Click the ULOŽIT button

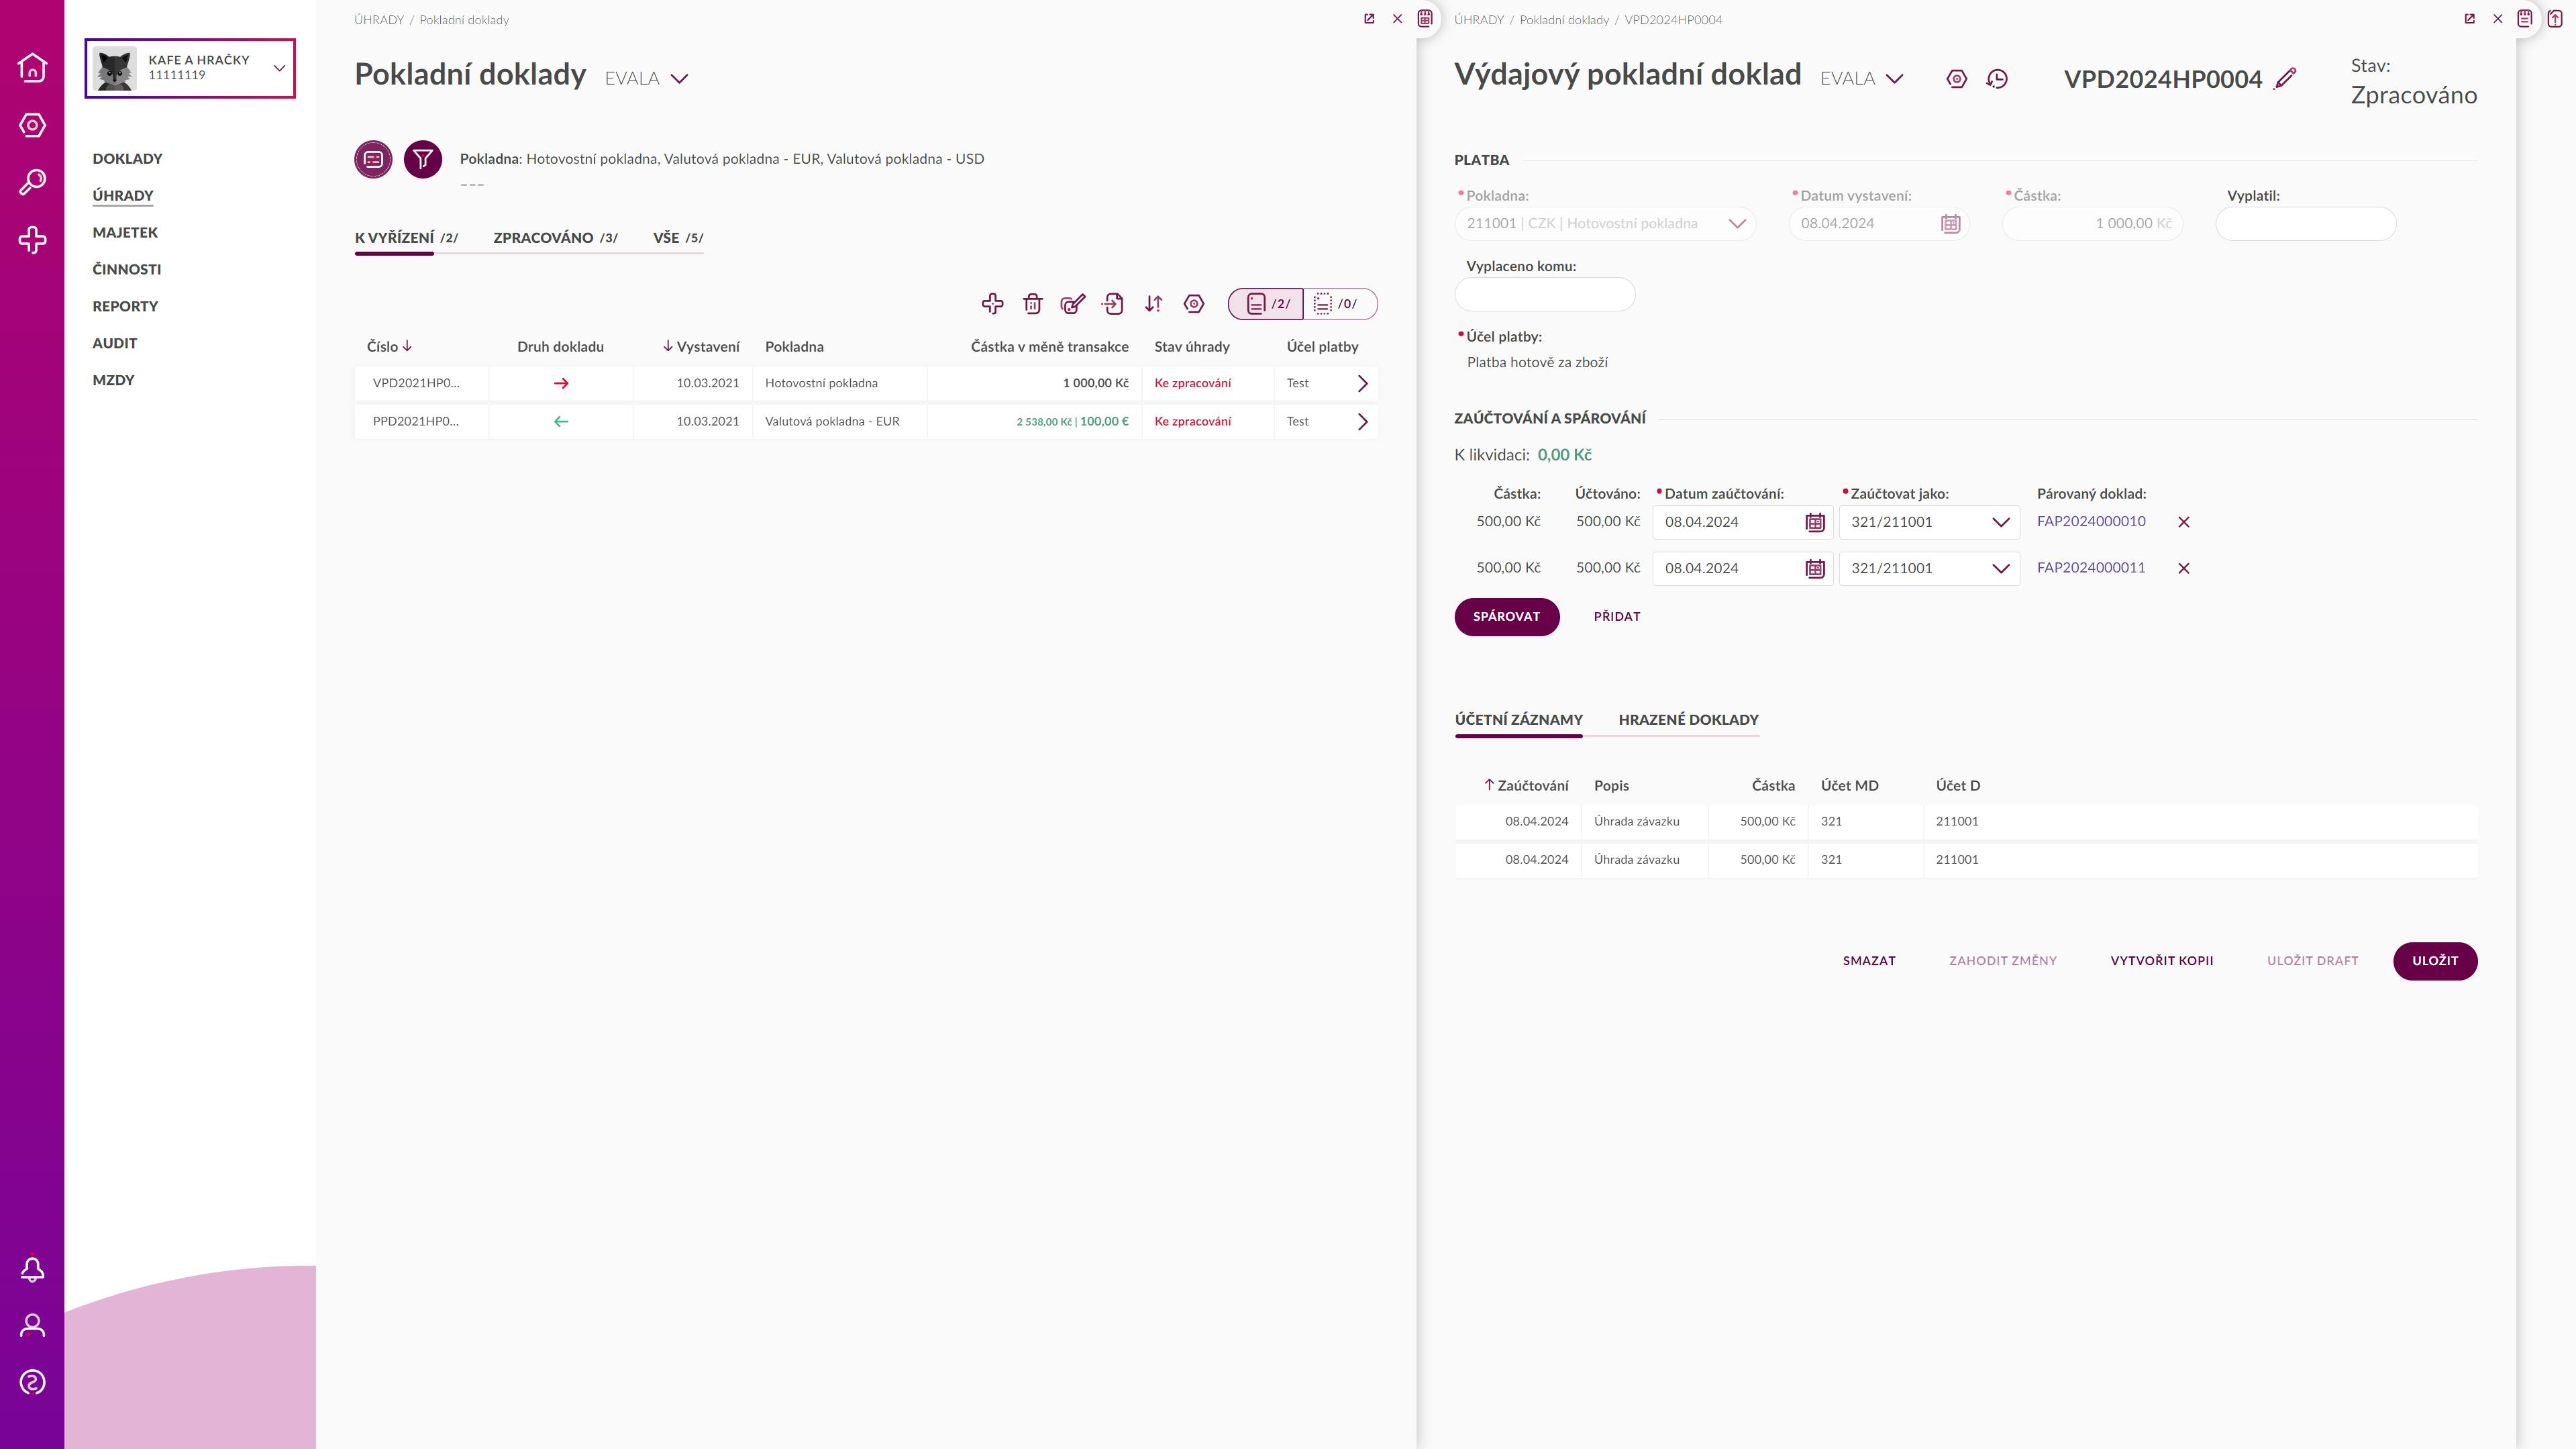[x=2435, y=961]
